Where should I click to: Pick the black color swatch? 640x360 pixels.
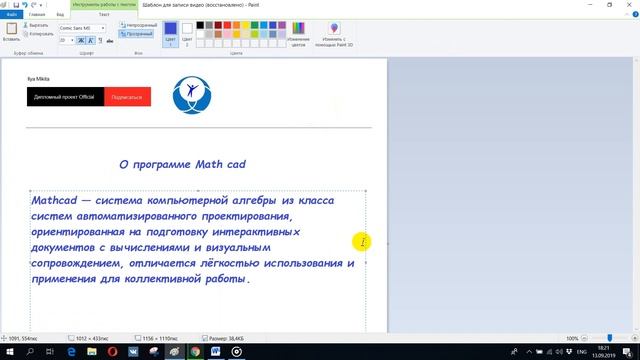point(200,25)
